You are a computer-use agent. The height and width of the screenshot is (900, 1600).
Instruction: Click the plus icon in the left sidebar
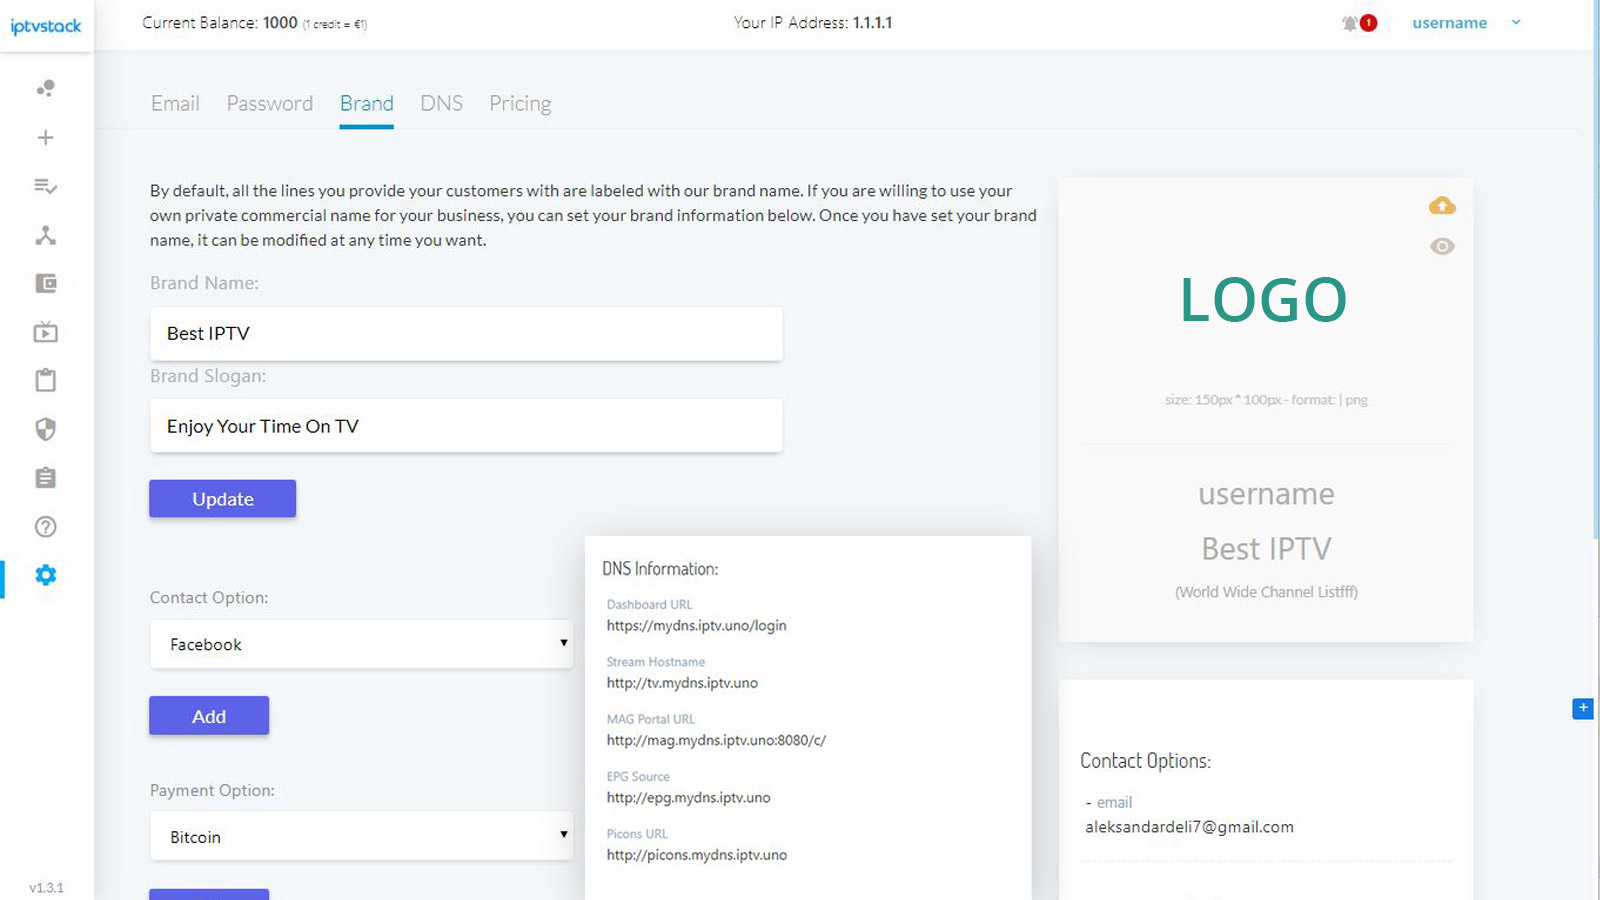[45, 137]
